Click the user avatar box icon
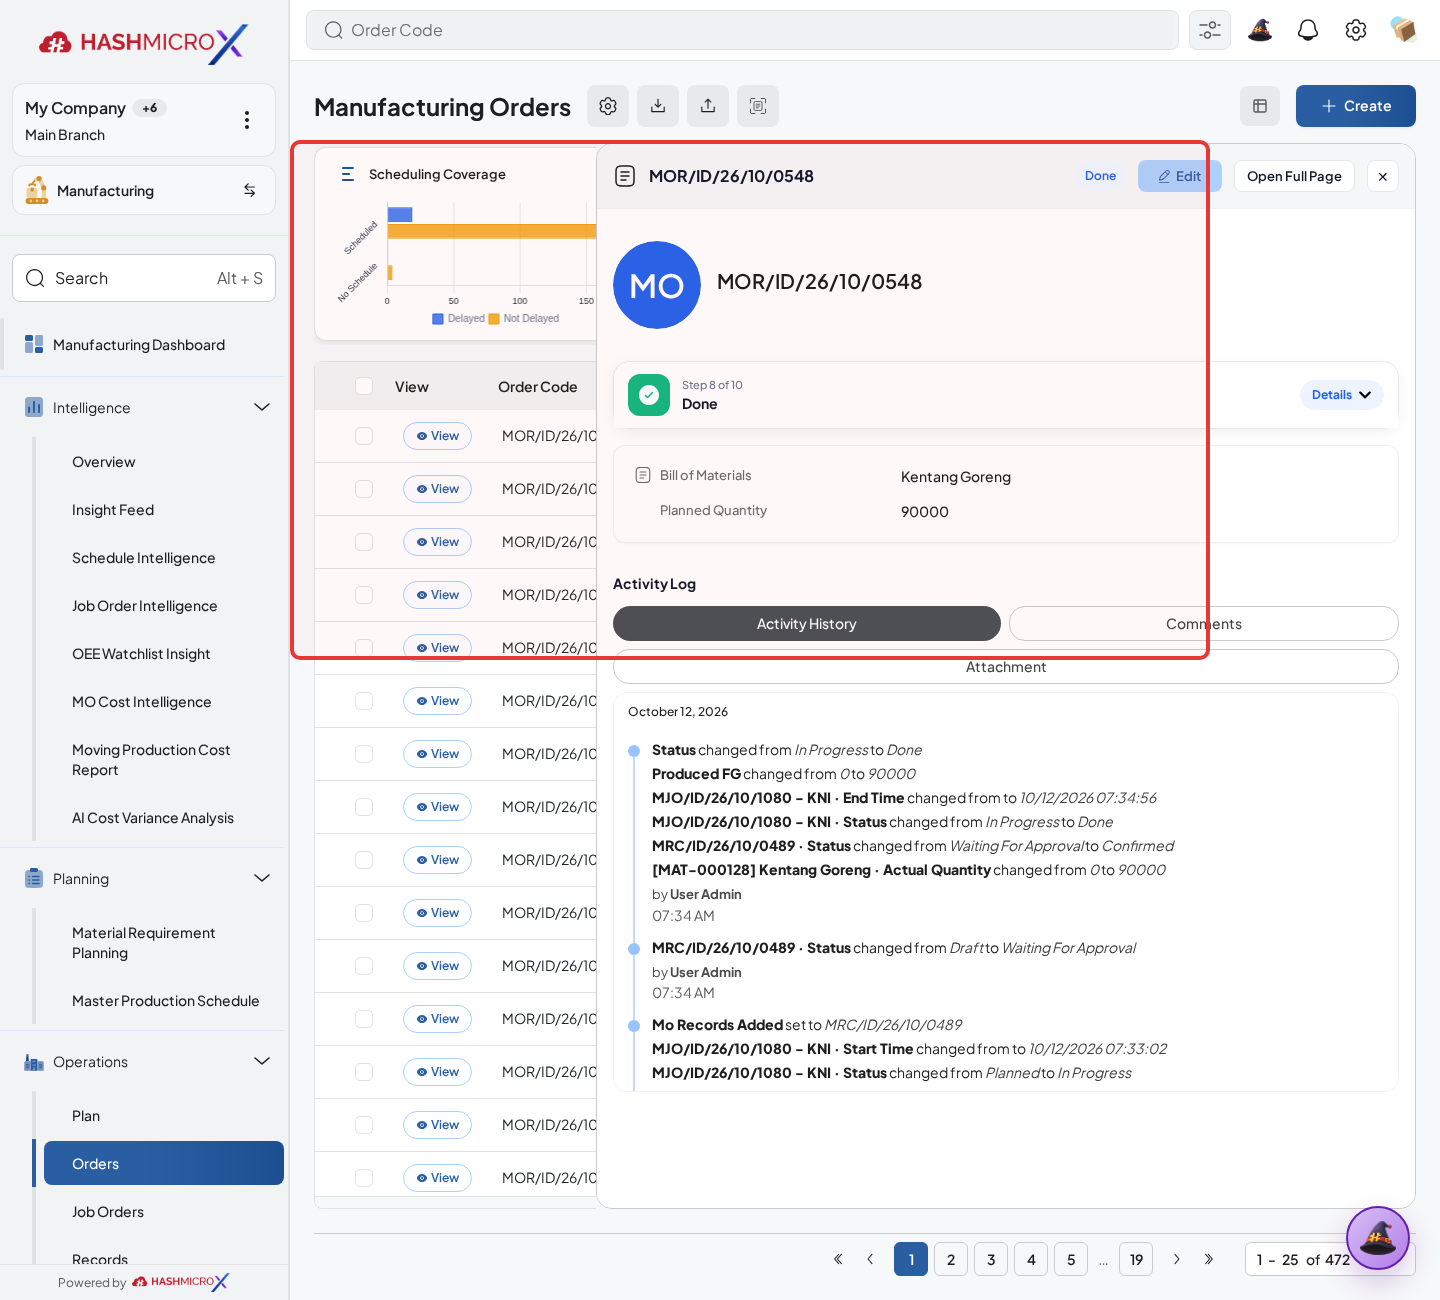The width and height of the screenshot is (1440, 1300). (x=1403, y=30)
